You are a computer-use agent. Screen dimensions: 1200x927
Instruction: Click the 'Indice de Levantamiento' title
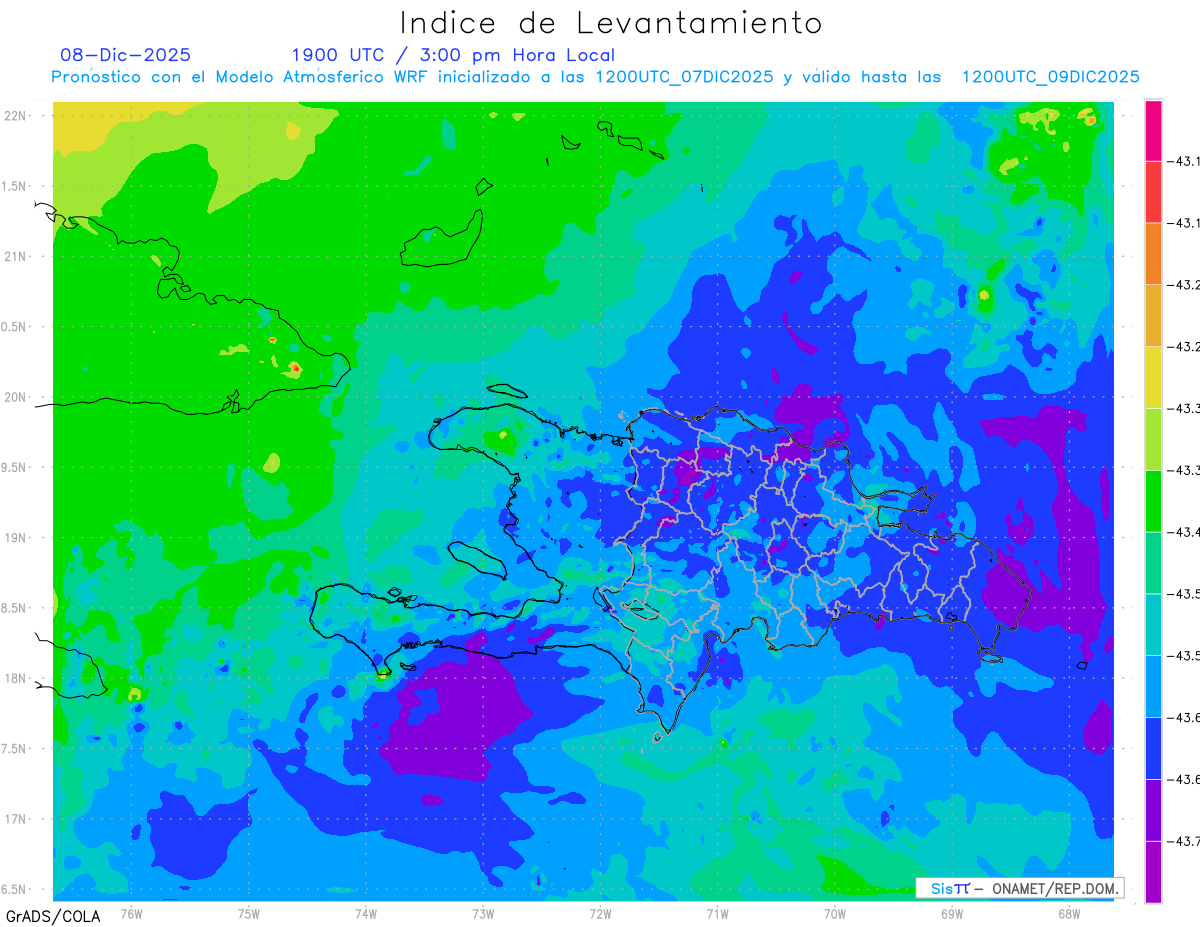pyautogui.click(x=611, y=23)
